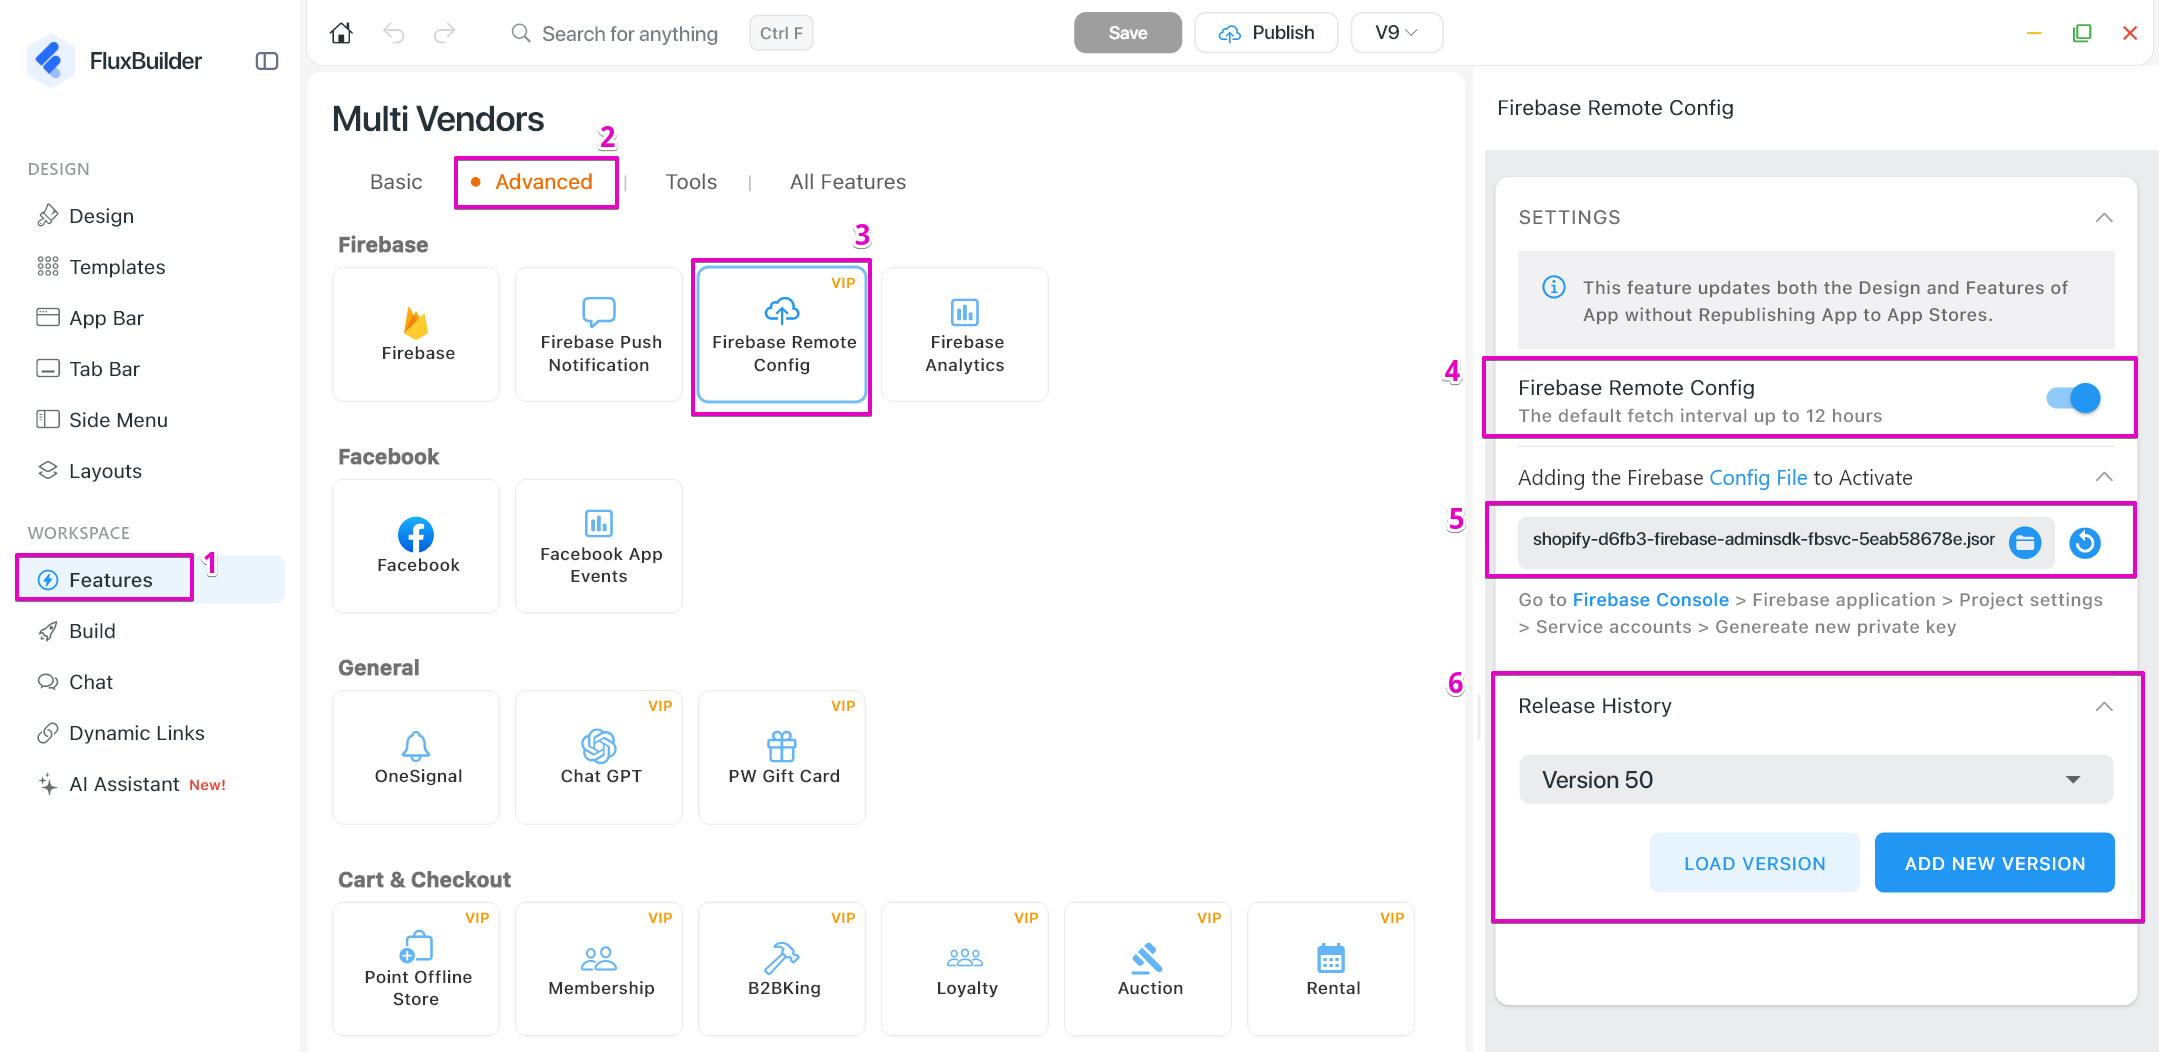Viewport: 2159px width, 1052px height.
Task: Open the Config File link
Action: 1758,478
